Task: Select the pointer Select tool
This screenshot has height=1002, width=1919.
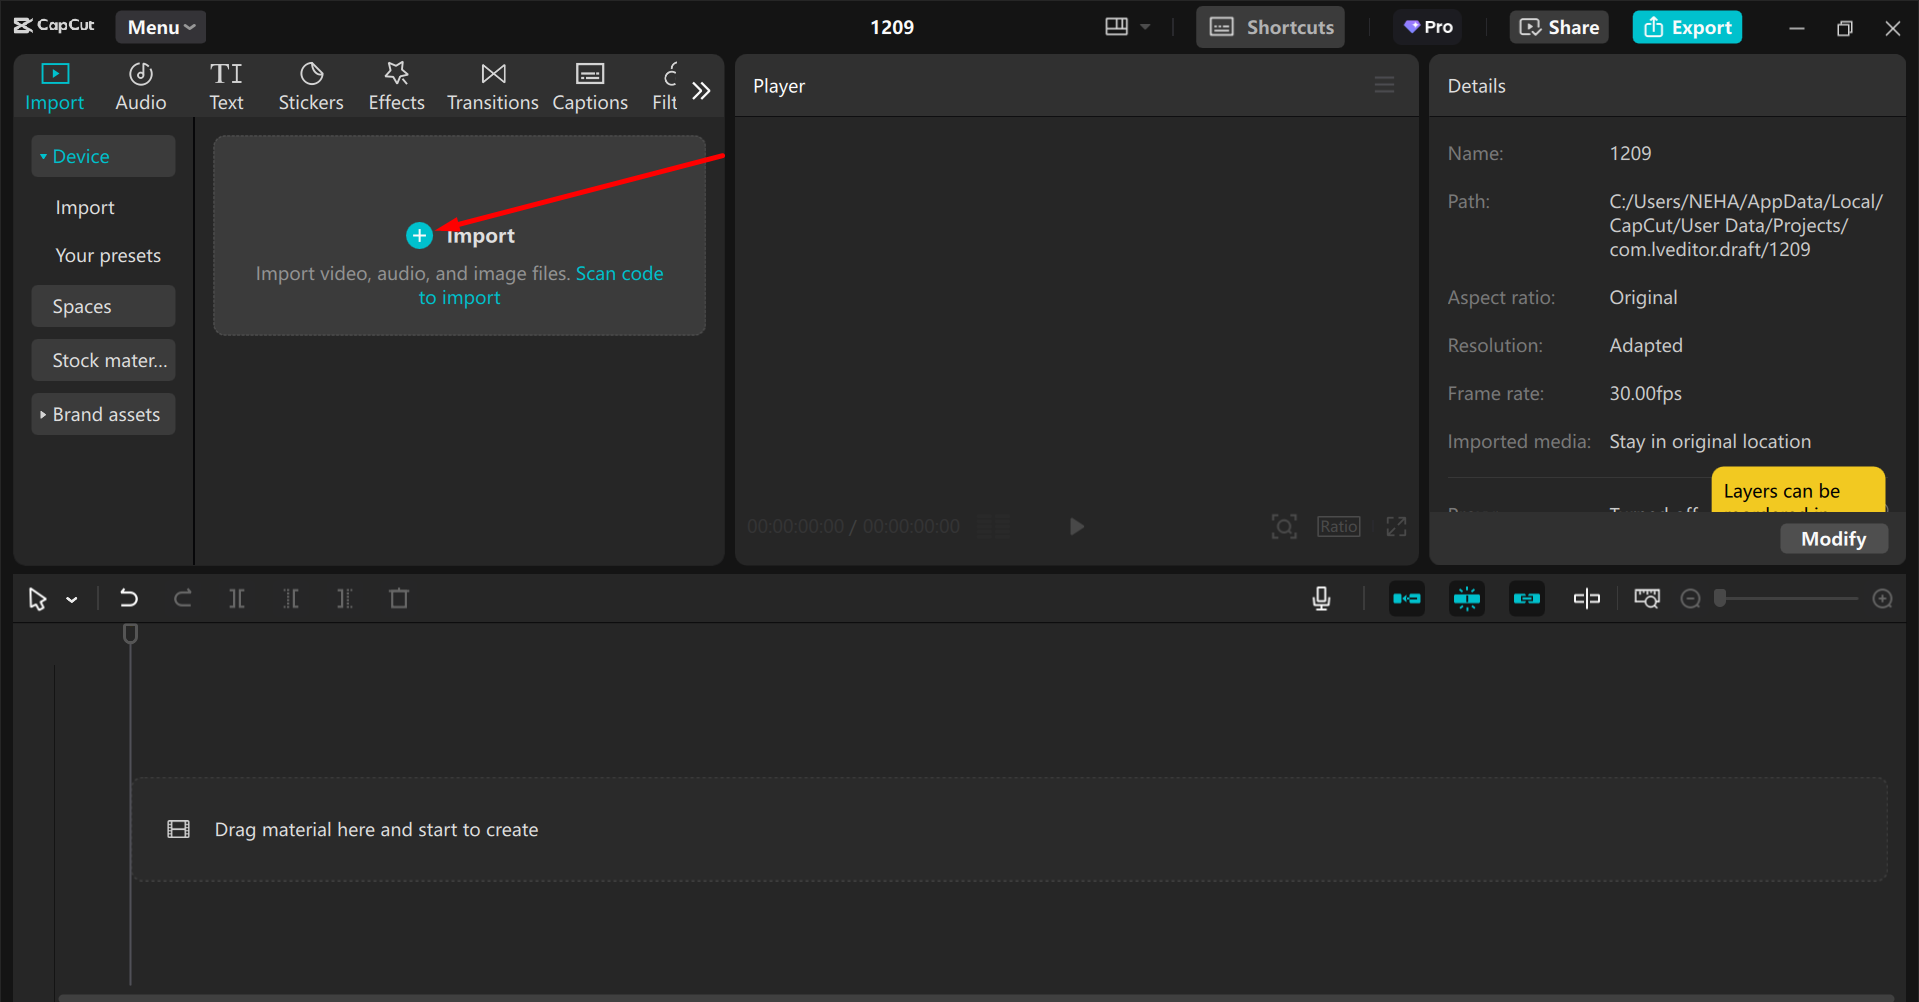Action: click(37, 599)
